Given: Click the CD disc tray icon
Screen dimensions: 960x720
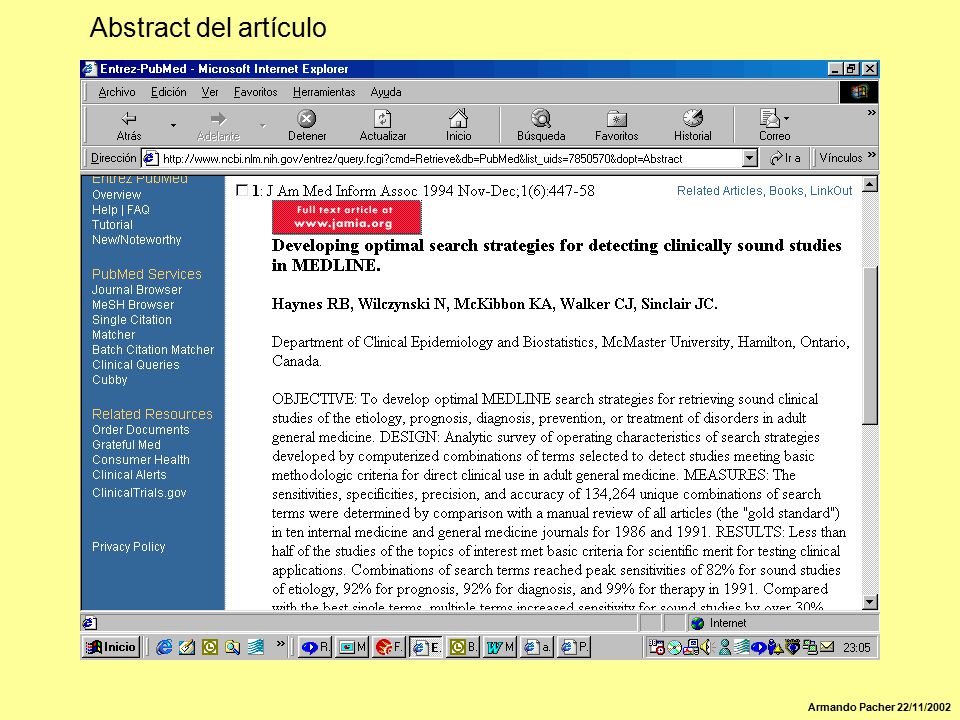Looking at the screenshot, I should 674,647.
